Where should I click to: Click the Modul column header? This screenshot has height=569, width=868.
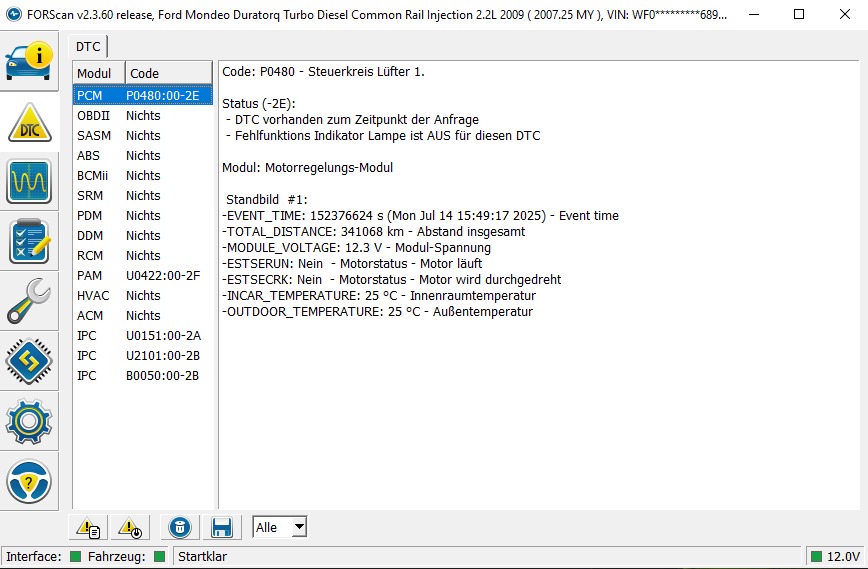[97, 73]
